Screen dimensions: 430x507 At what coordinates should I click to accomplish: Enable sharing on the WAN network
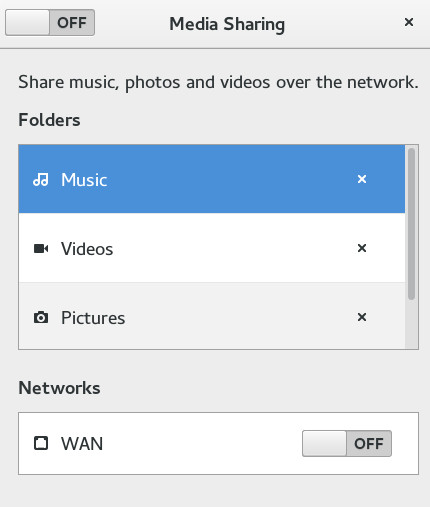coord(347,443)
